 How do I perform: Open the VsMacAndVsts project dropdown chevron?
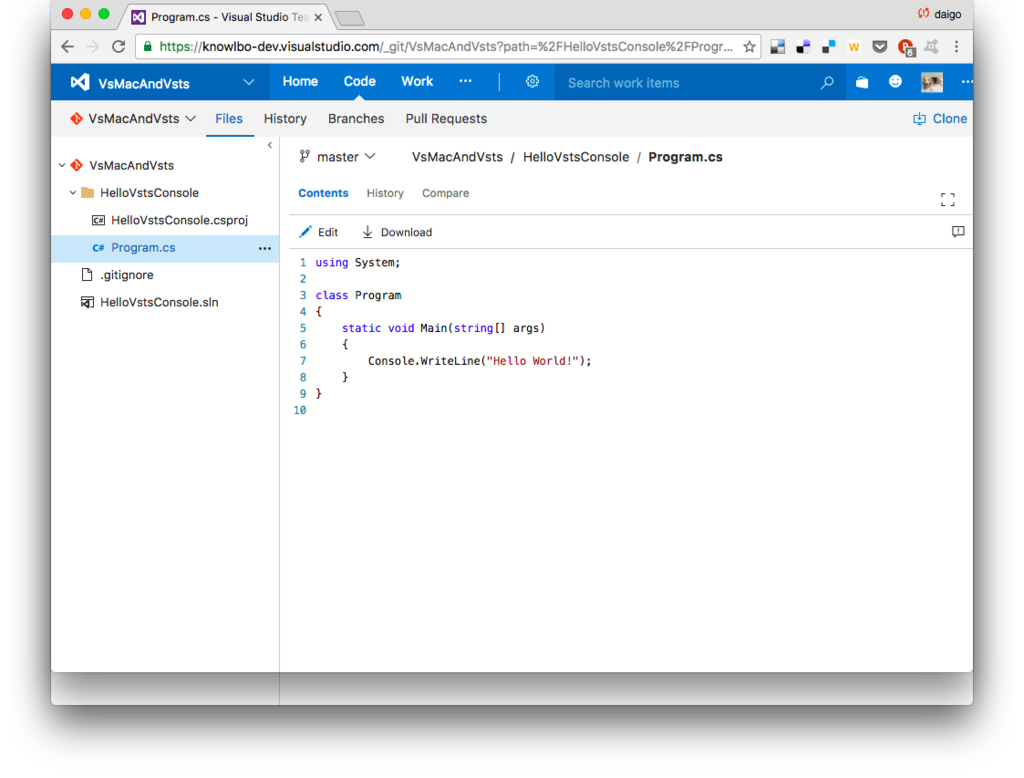pyautogui.click(x=248, y=82)
